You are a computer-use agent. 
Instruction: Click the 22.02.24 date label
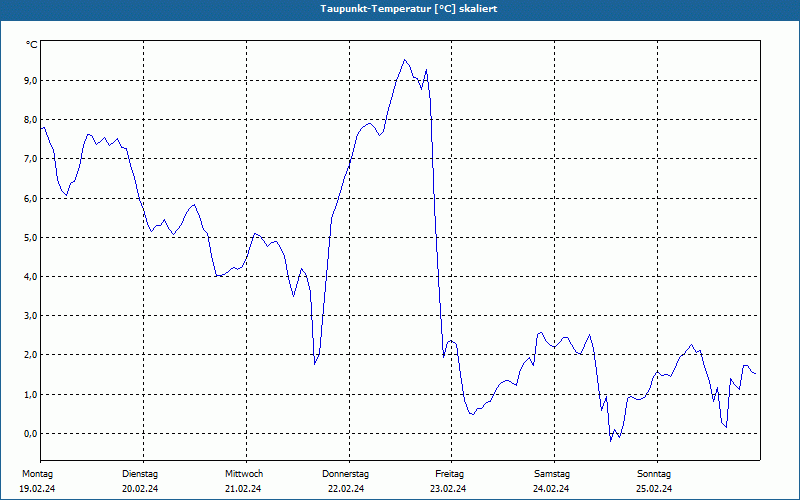pos(346,489)
